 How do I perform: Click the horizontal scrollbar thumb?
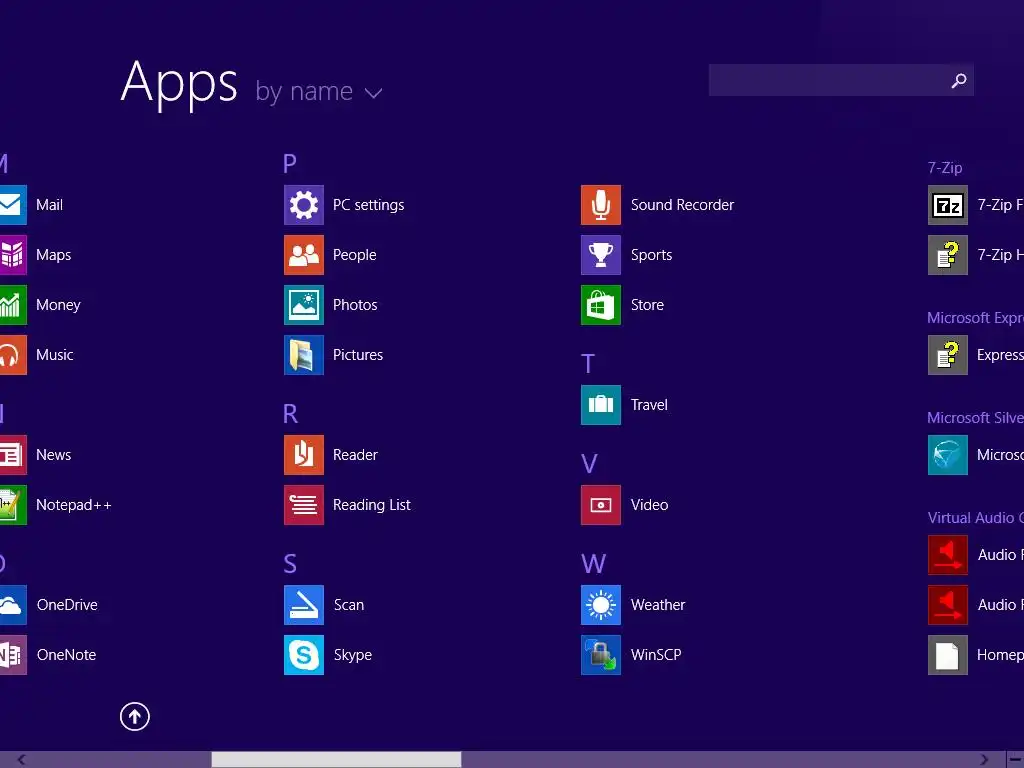point(336,759)
